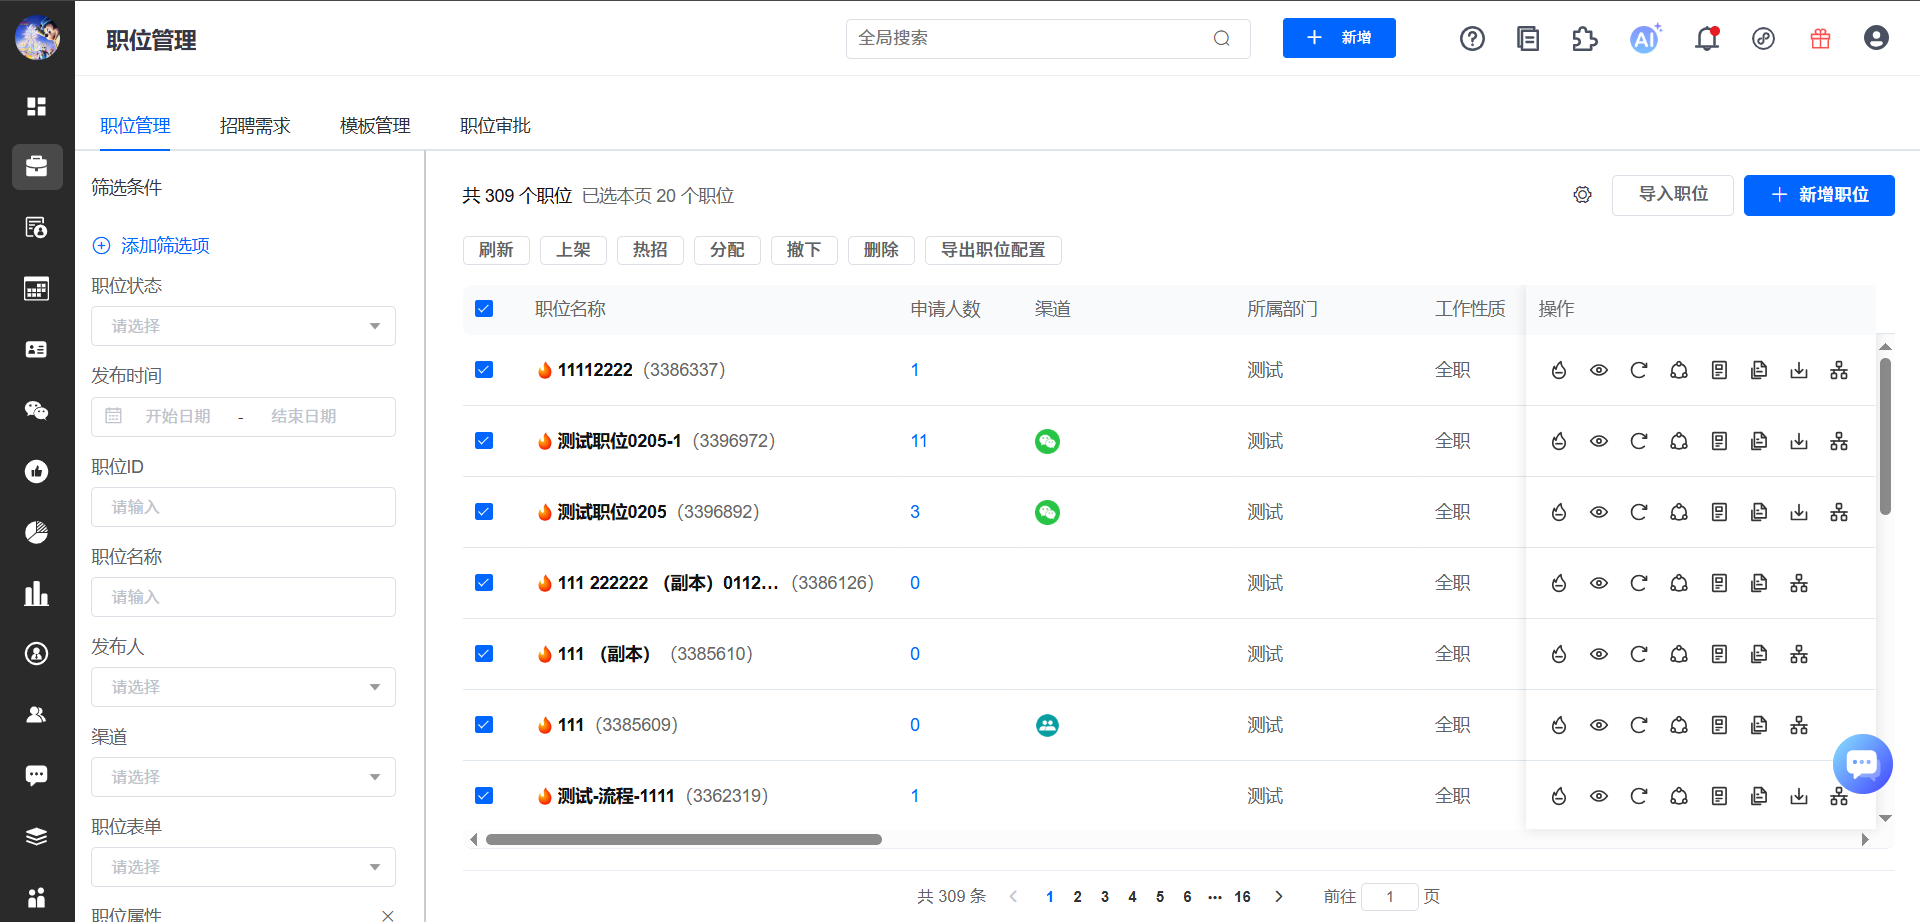Switch to the 招聘需求 tab
This screenshot has width=1920, height=922.
point(255,126)
